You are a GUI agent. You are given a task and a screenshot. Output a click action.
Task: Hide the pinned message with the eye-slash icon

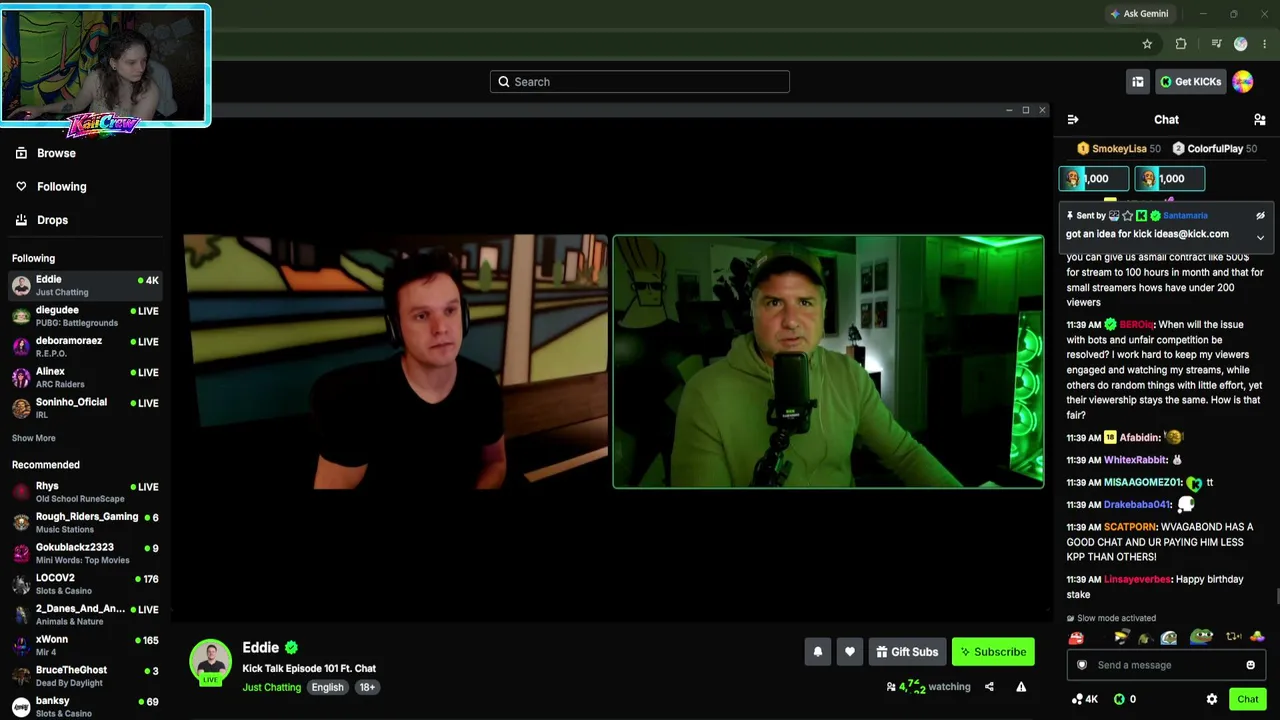tap(1260, 215)
